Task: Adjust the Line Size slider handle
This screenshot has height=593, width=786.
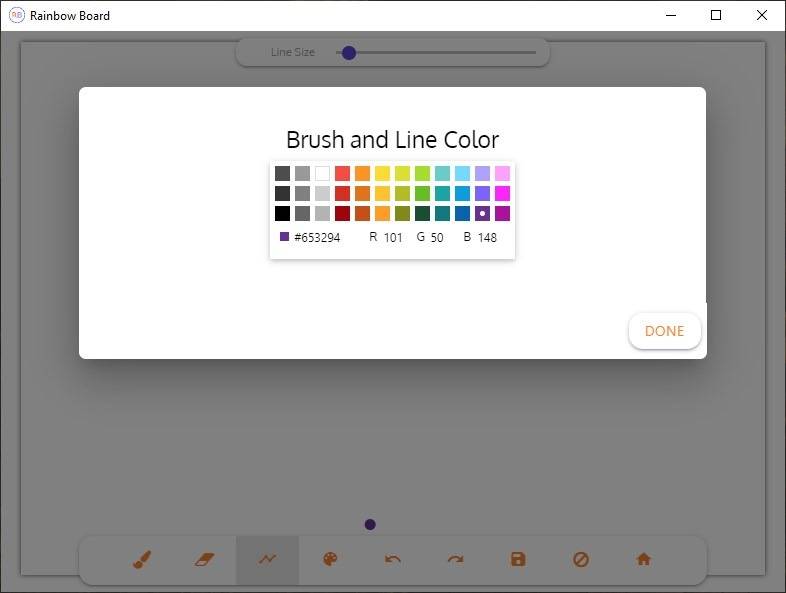Action: [x=349, y=53]
